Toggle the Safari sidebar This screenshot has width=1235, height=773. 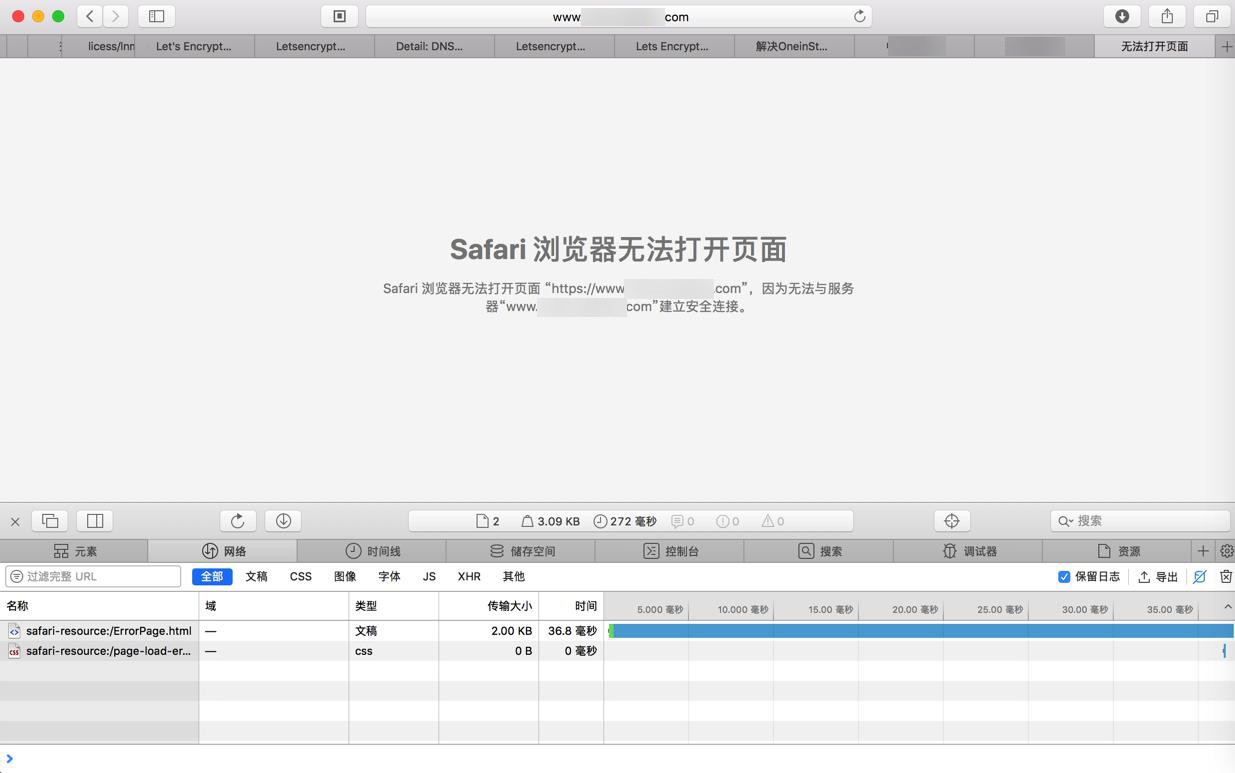(x=156, y=16)
